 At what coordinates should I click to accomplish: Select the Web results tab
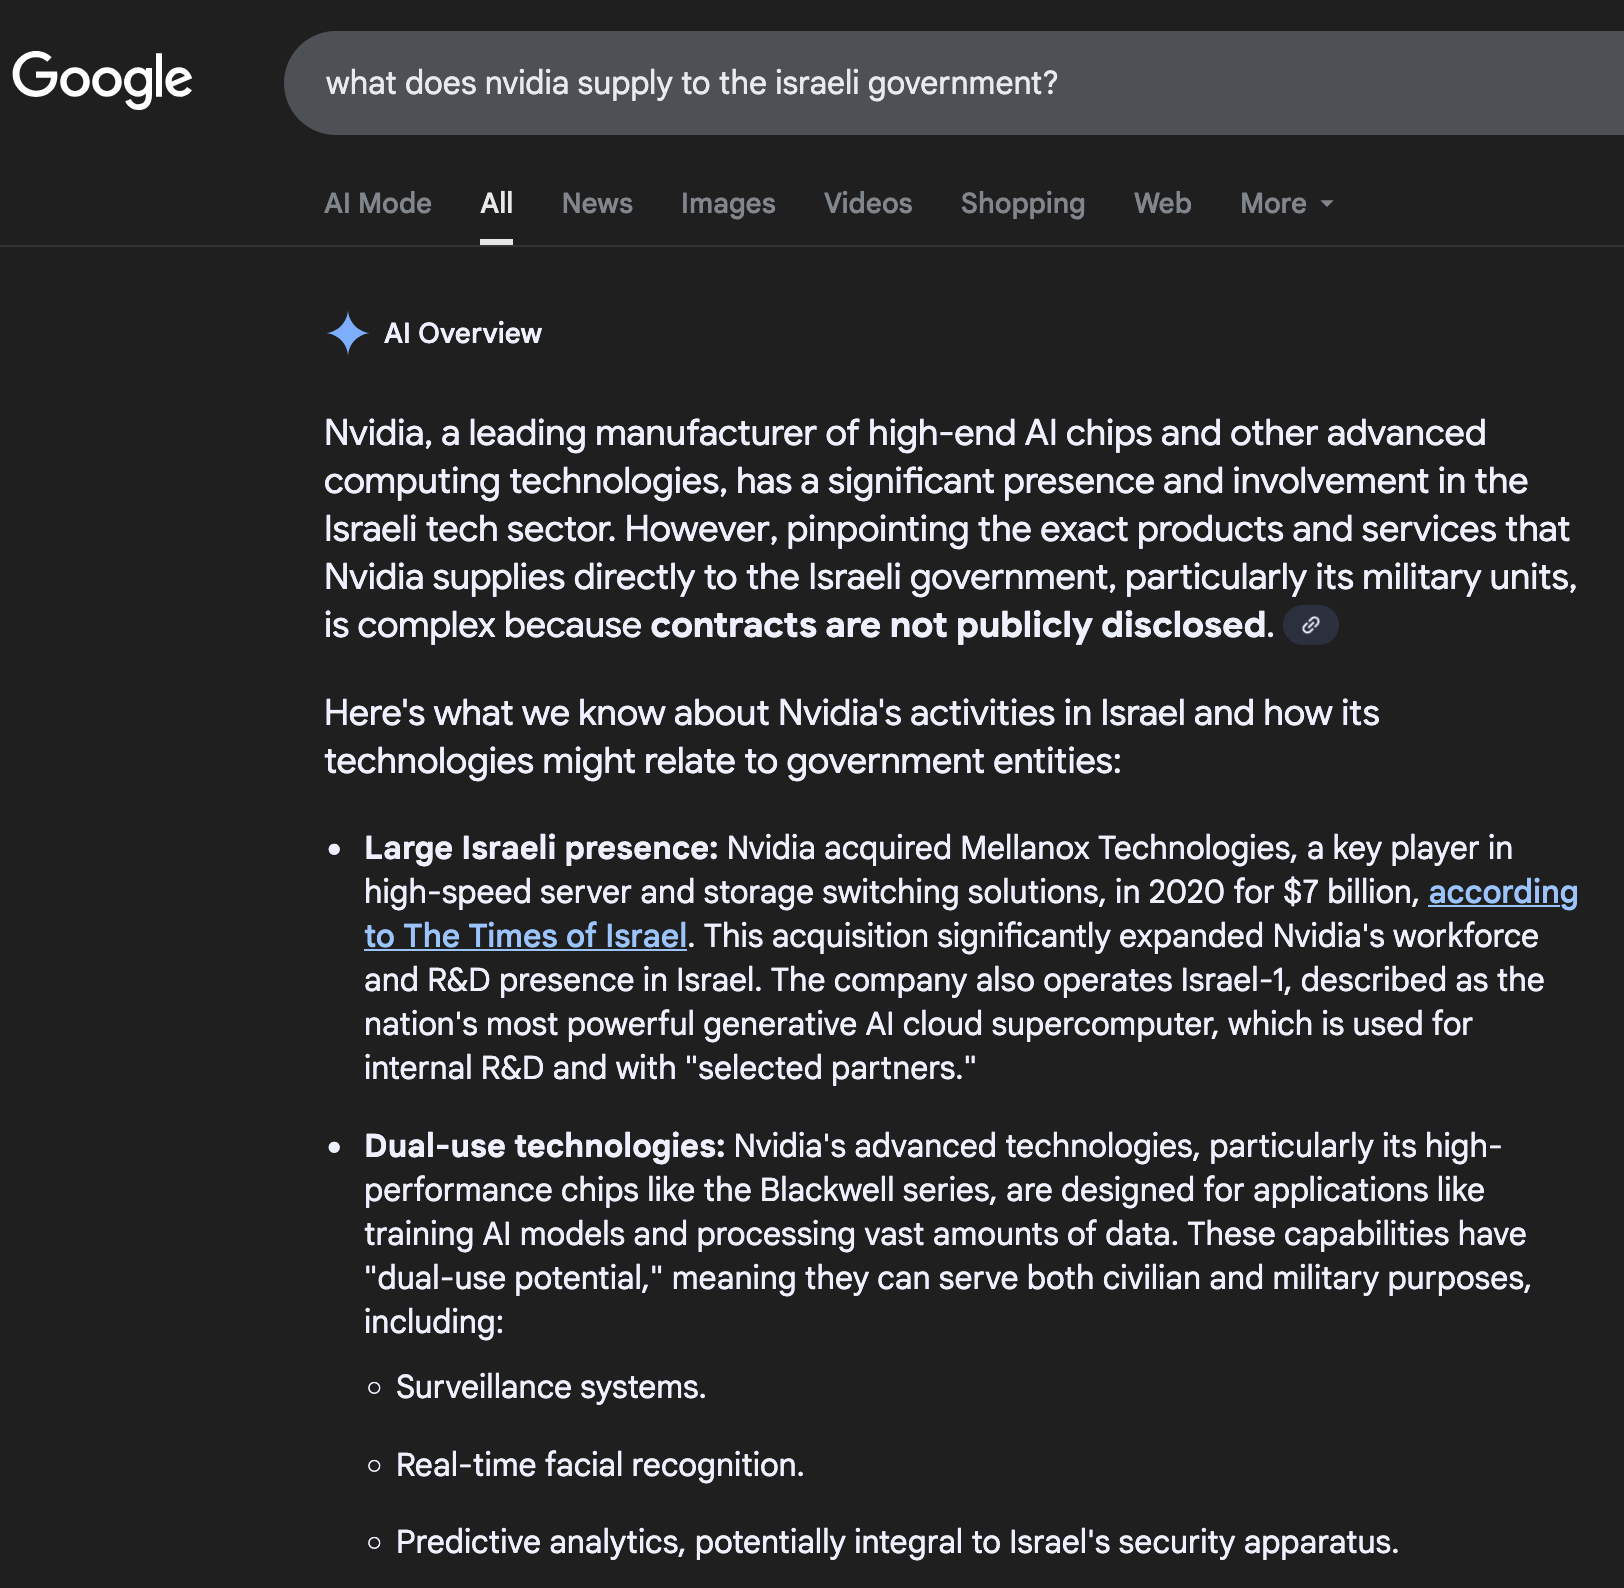click(x=1162, y=203)
